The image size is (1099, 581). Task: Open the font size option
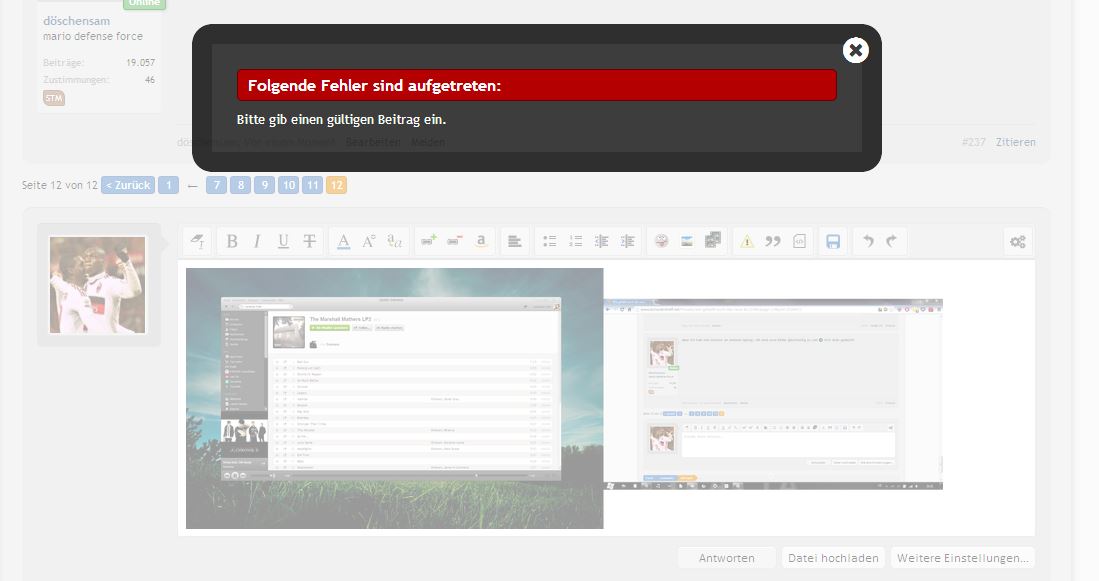click(369, 241)
